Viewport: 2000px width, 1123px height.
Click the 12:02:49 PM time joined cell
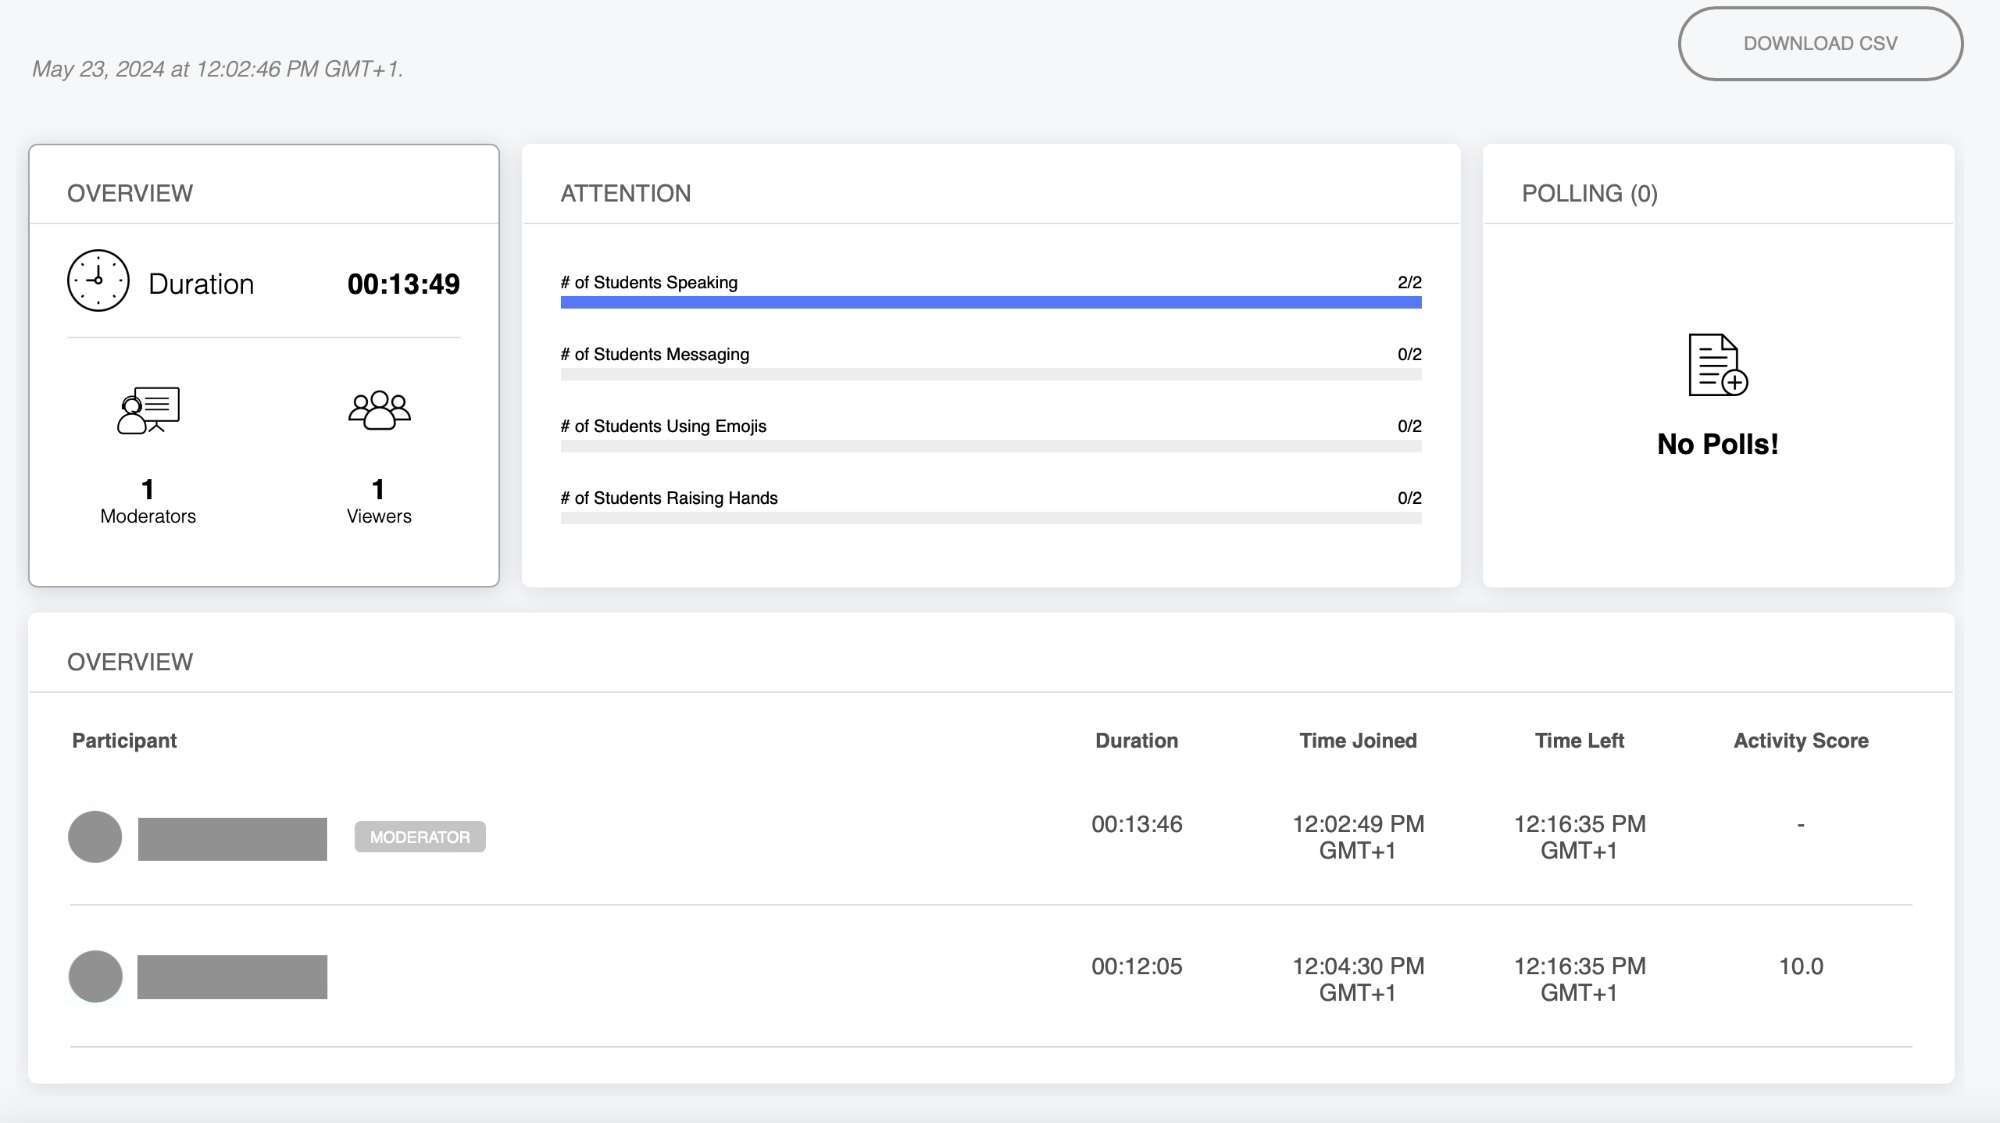(x=1358, y=837)
